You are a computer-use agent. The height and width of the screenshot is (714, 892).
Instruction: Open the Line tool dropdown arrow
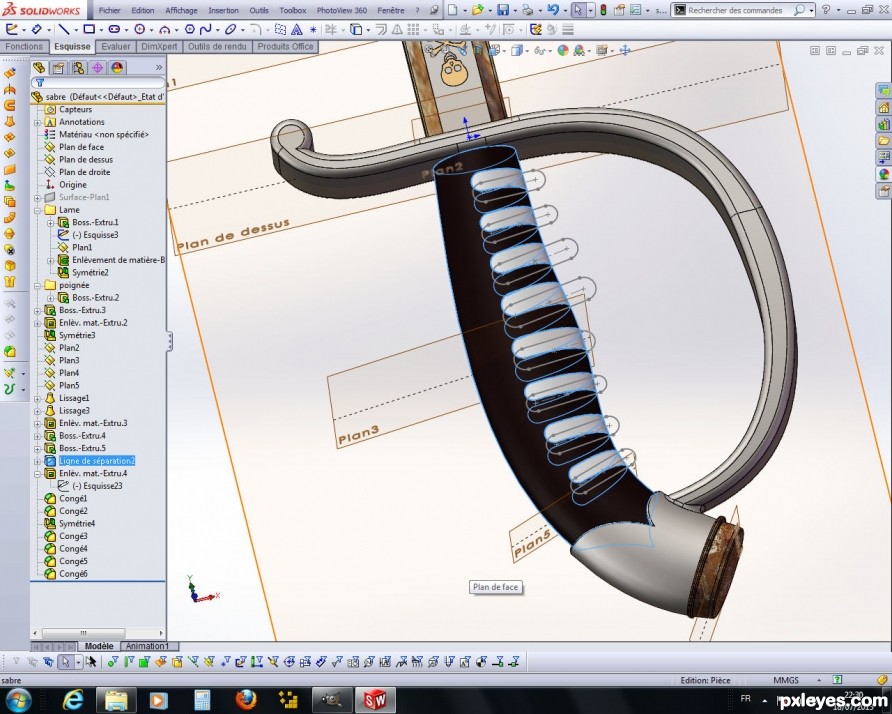click(75, 30)
